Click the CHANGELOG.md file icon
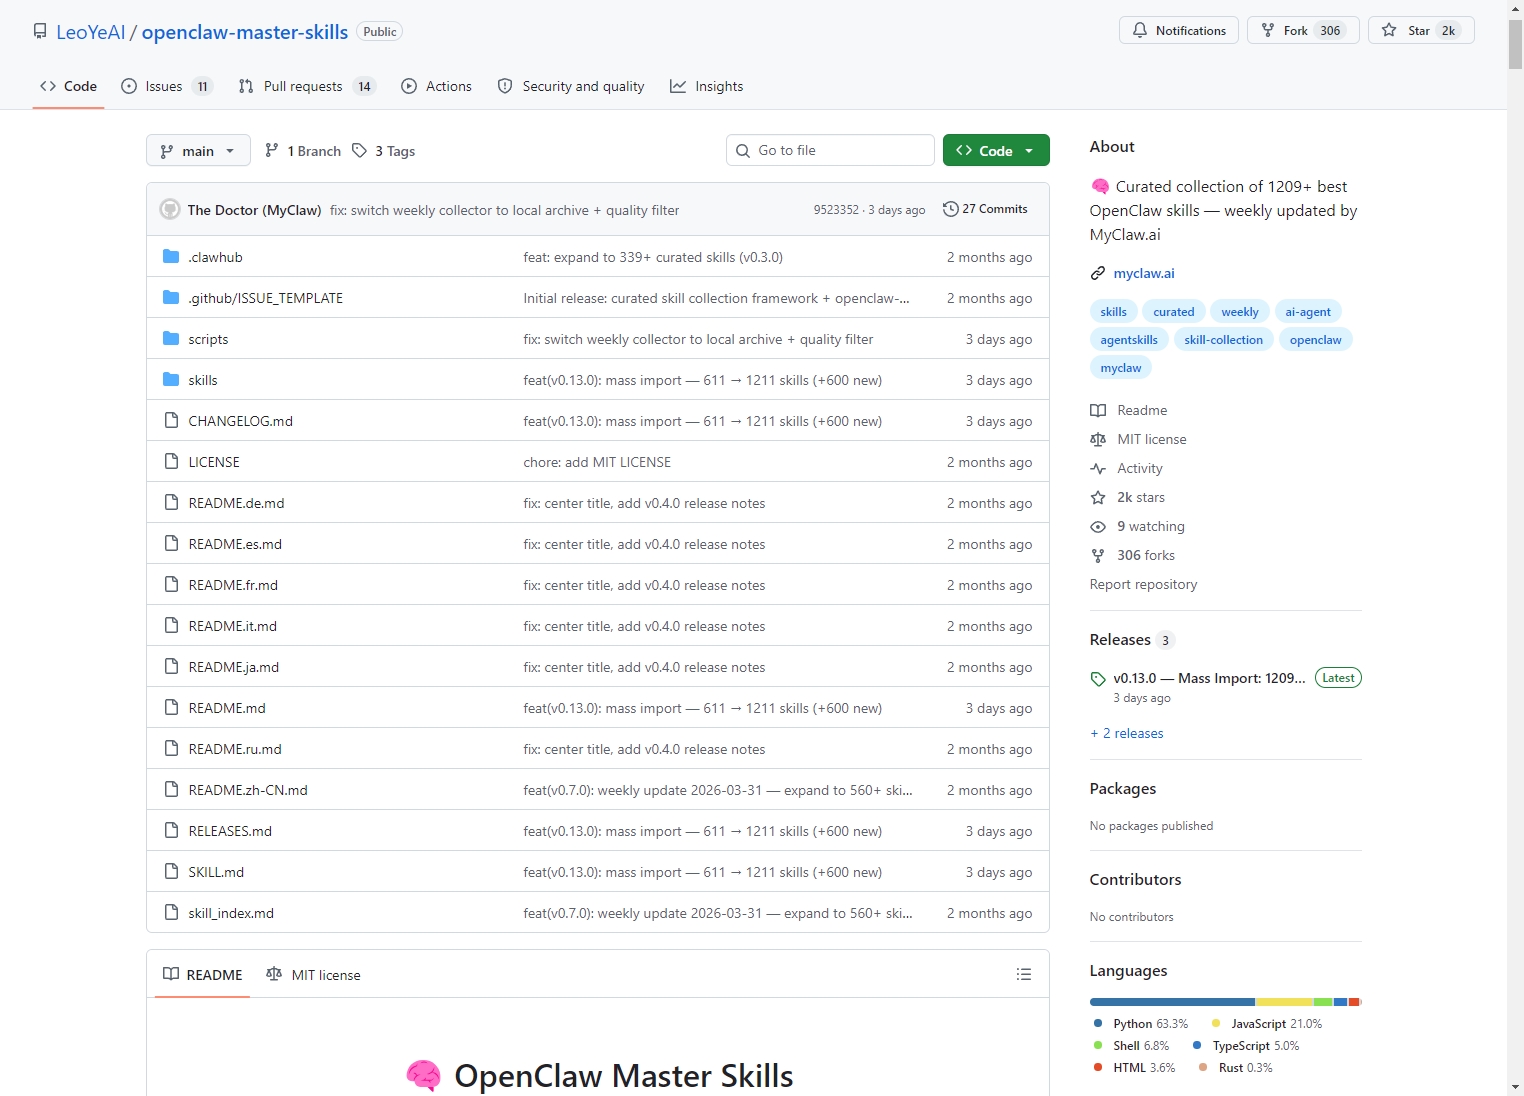Viewport: 1524px width, 1096px height. pos(171,421)
